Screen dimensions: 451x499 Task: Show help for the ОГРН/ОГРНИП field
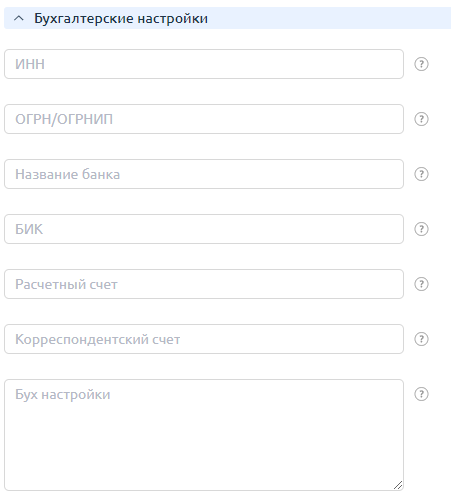pos(421,119)
